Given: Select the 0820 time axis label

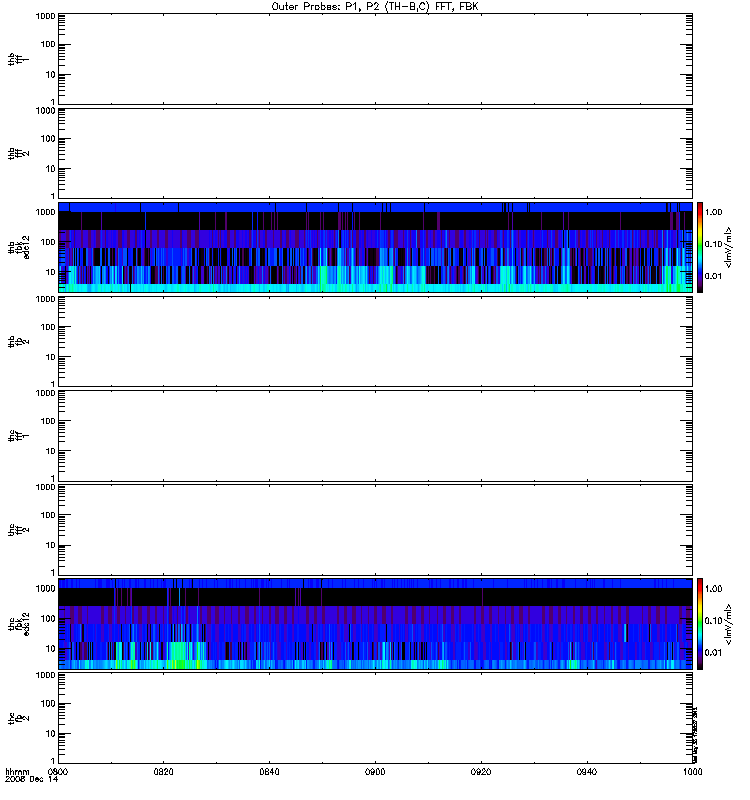Looking at the screenshot, I should tap(163, 771).
